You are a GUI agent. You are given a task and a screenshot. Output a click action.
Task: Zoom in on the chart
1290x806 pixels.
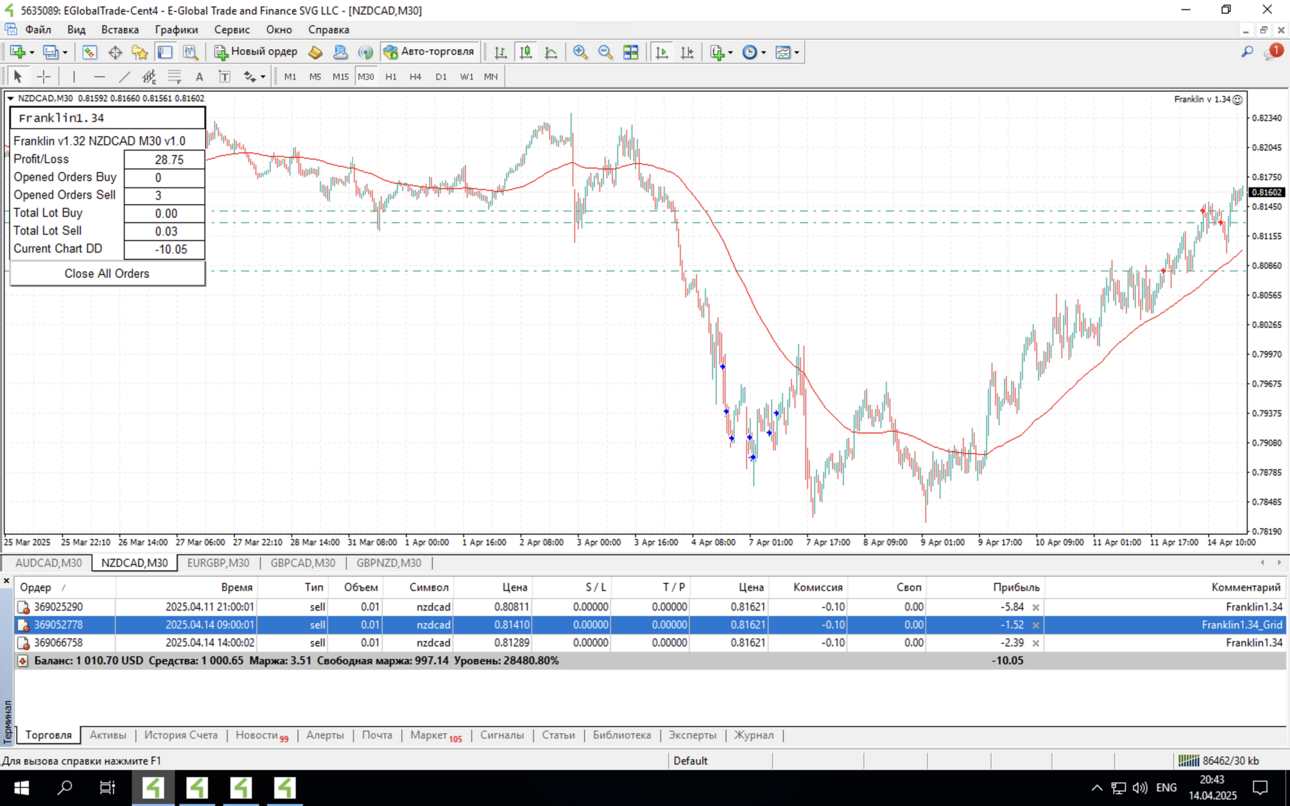click(x=580, y=52)
